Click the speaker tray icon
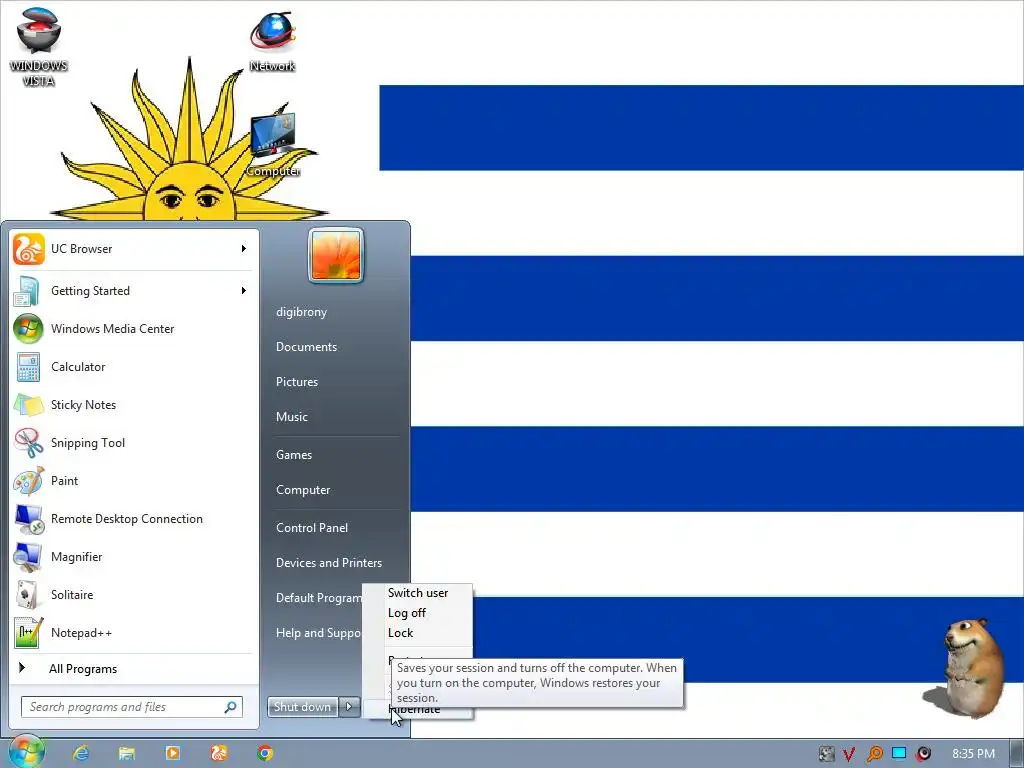This screenshot has height=768, width=1024. (x=923, y=754)
